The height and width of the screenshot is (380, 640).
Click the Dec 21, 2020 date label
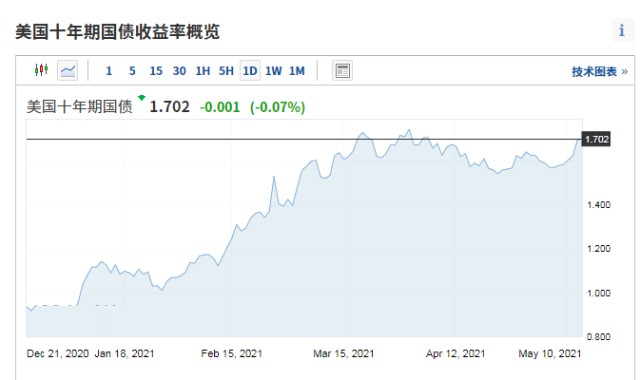[x=58, y=353]
